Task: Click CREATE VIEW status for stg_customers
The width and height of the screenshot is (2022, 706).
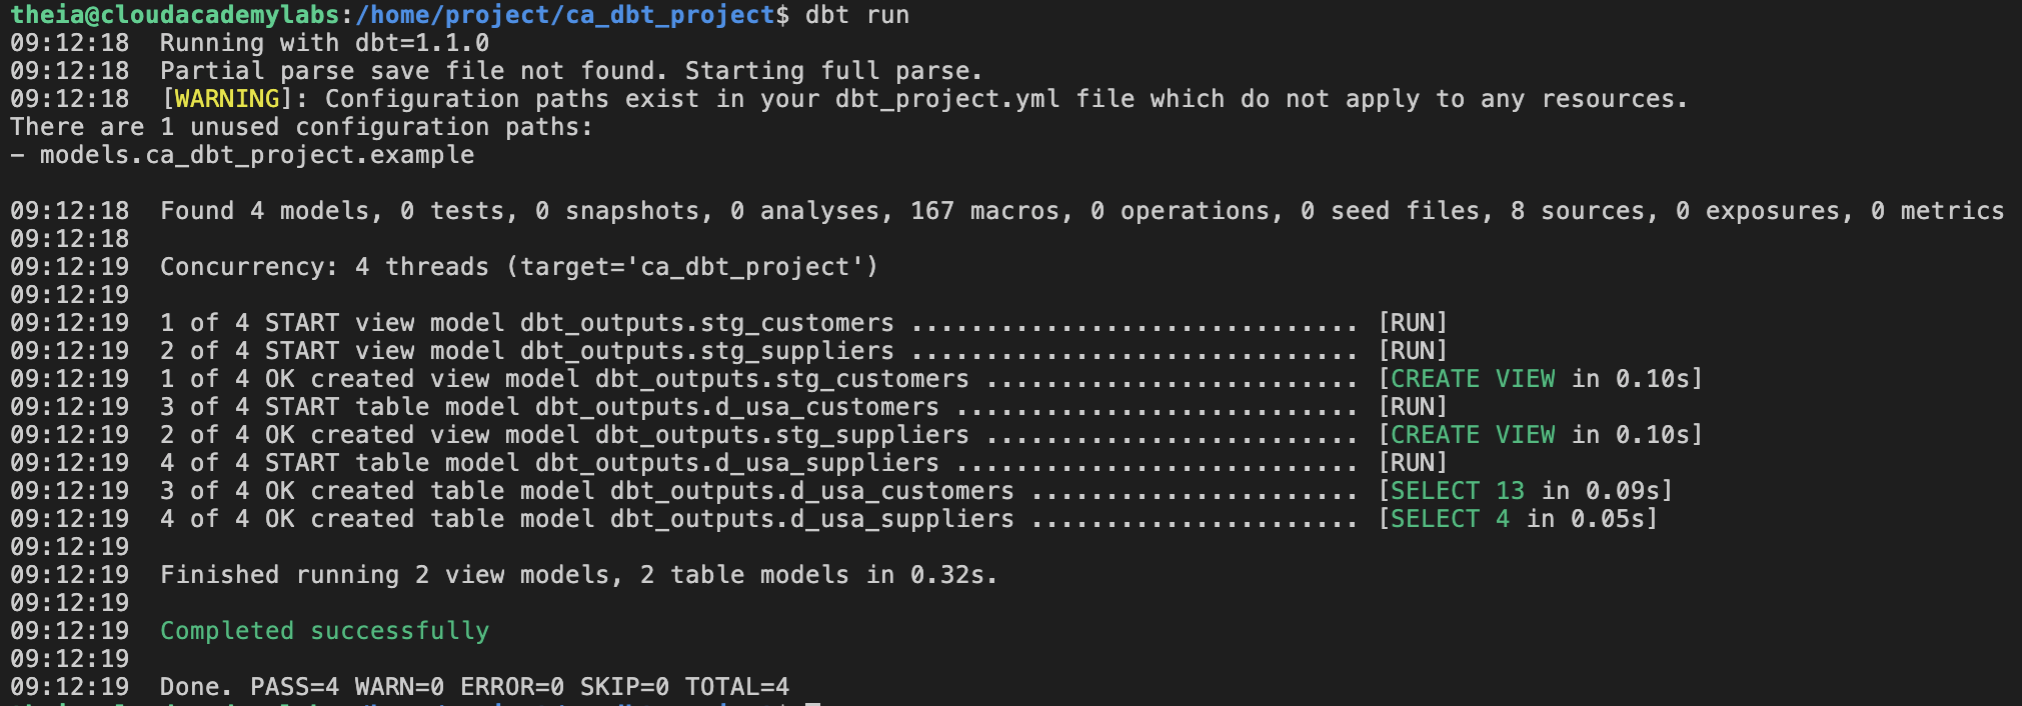Action: (1472, 379)
